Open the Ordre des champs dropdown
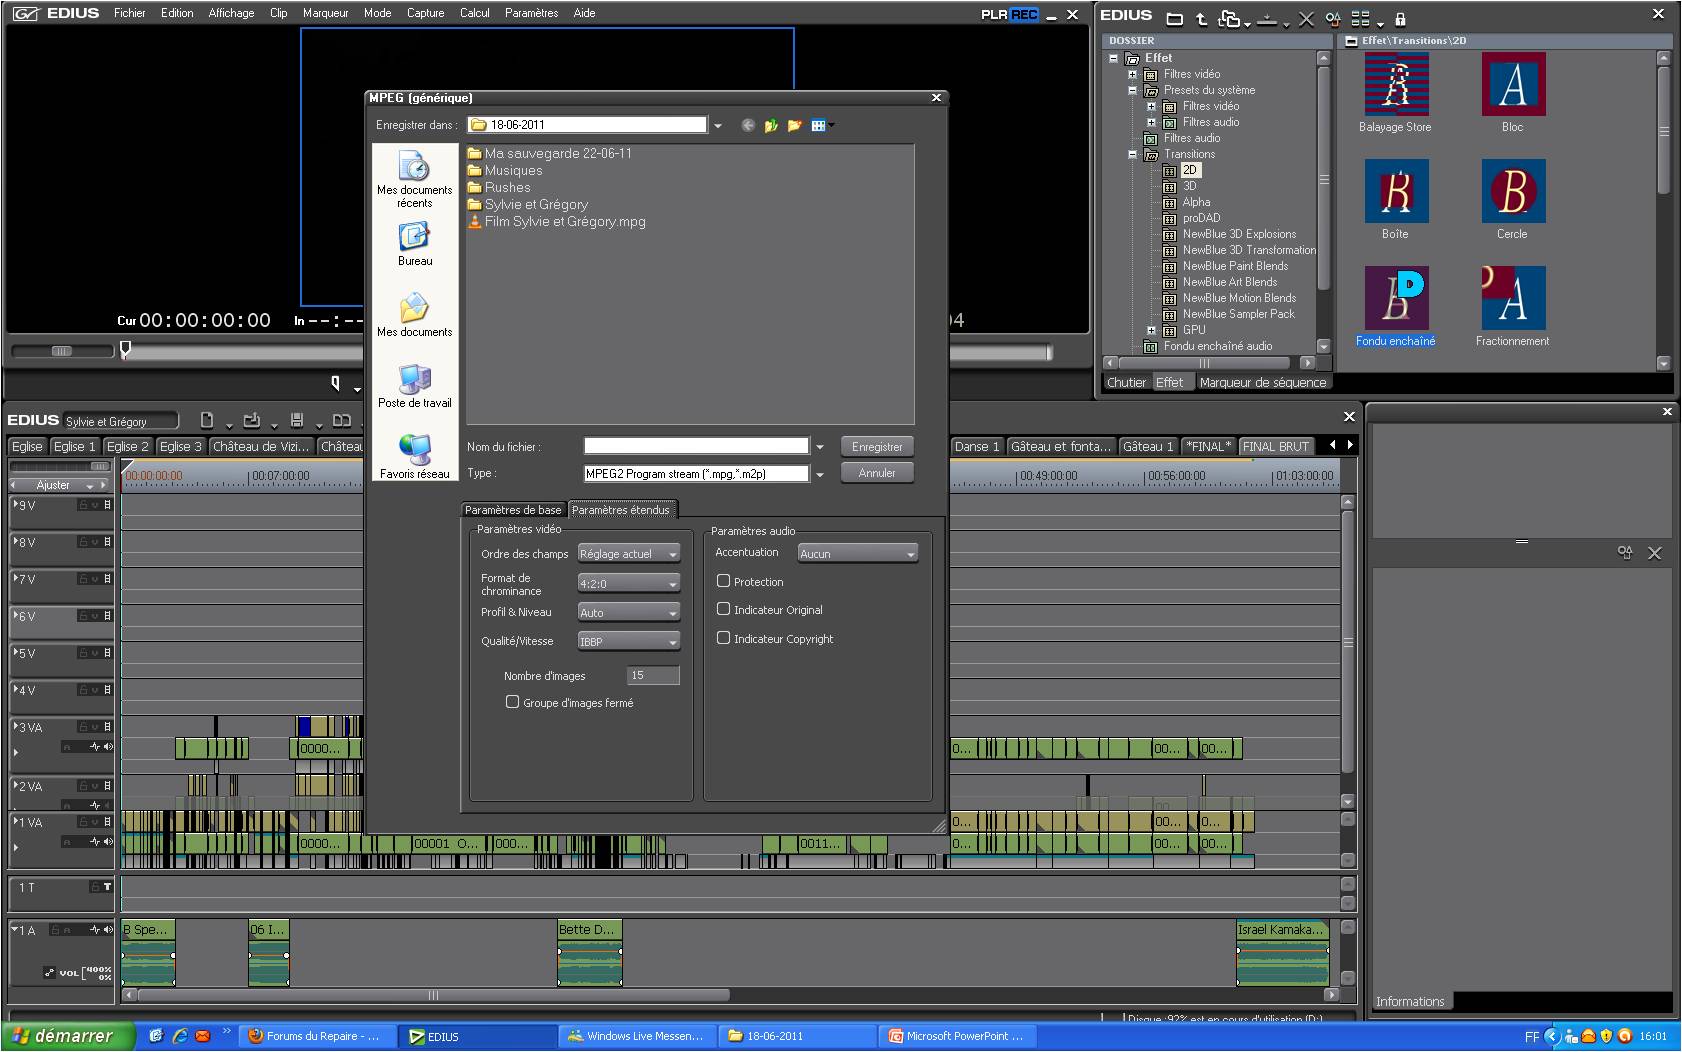This screenshot has height=1052, width=1682. pyautogui.click(x=629, y=553)
